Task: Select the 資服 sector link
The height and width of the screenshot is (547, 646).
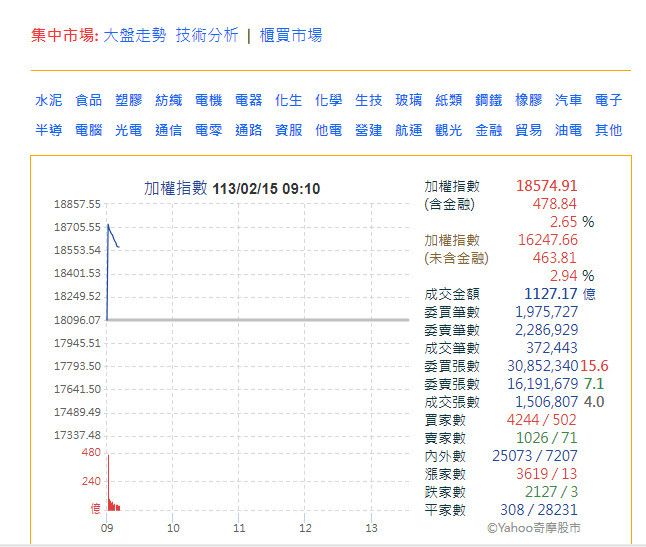Action: click(288, 130)
